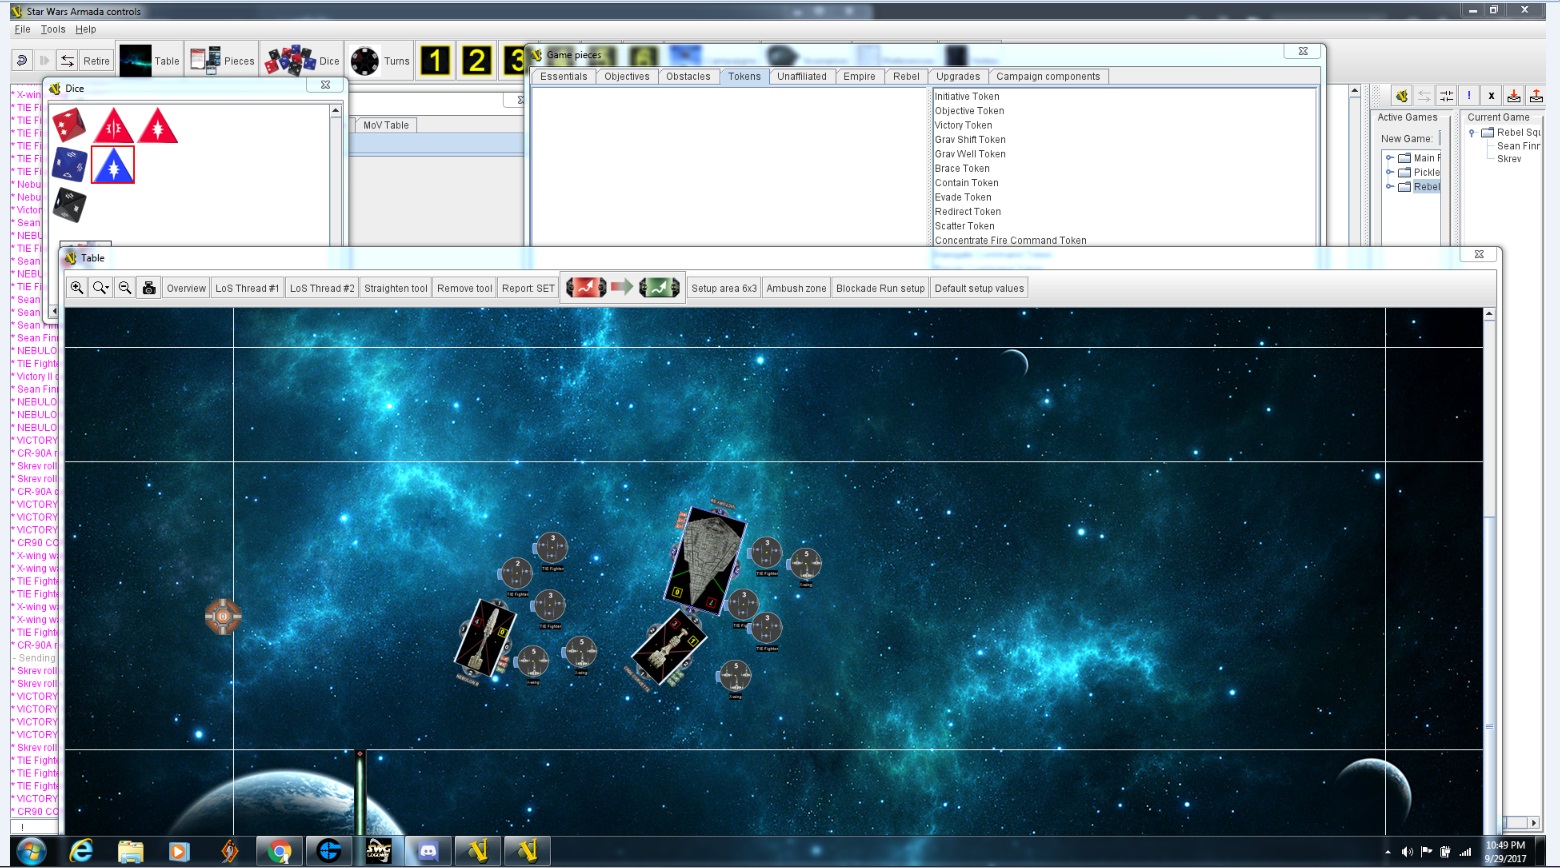Viewport: 1560px width, 868px height.
Task: Click the camera snapshot icon on Table toolbar
Action: (149, 288)
